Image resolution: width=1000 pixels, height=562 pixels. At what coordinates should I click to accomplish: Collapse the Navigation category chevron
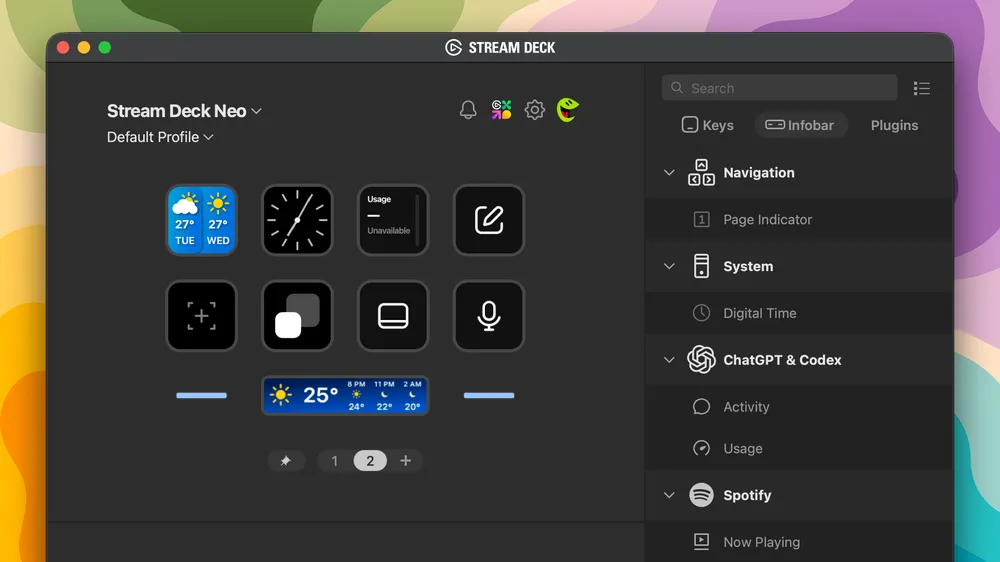click(x=669, y=173)
